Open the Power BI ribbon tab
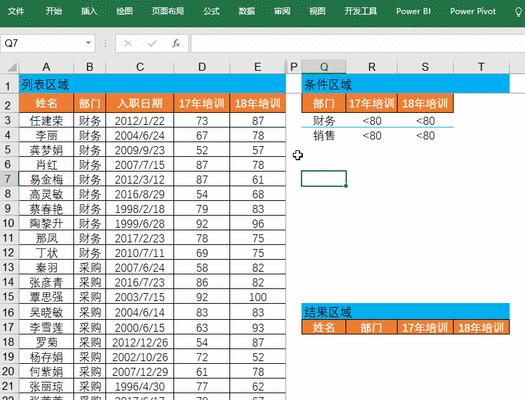This screenshot has height=400, width=525. pos(413,11)
